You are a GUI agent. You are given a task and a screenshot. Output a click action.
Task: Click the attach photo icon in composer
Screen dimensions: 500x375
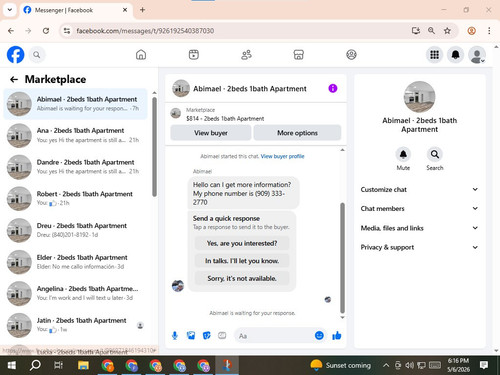[191, 335]
